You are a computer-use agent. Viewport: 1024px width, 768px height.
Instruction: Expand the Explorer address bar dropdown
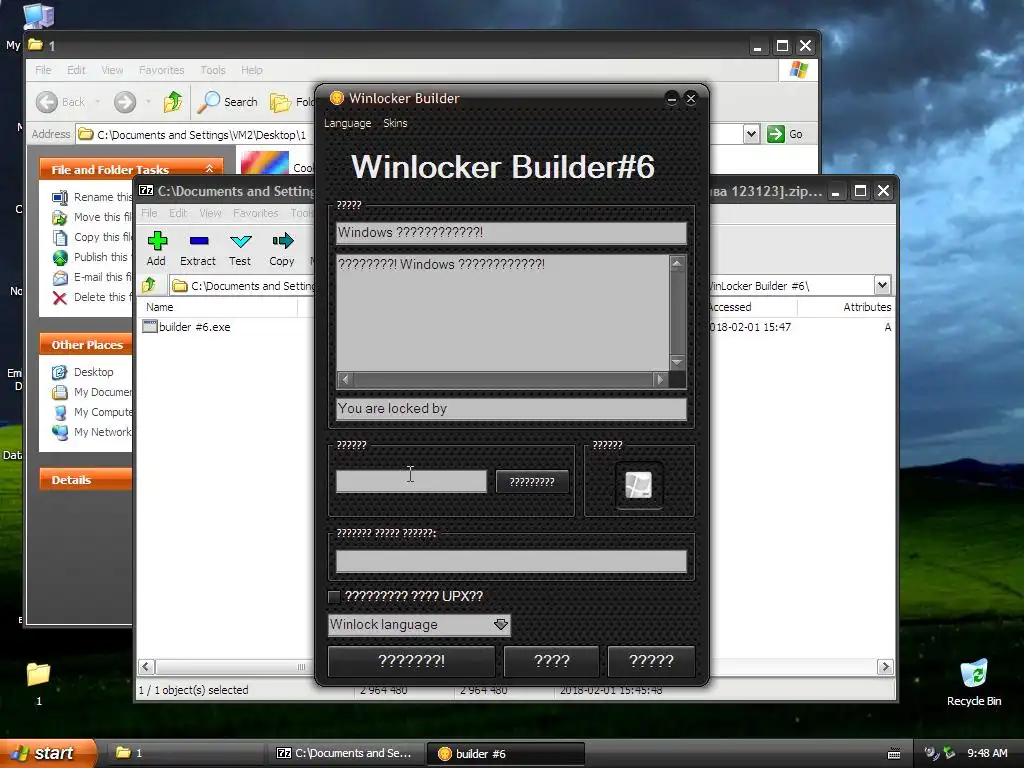coord(751,134)
